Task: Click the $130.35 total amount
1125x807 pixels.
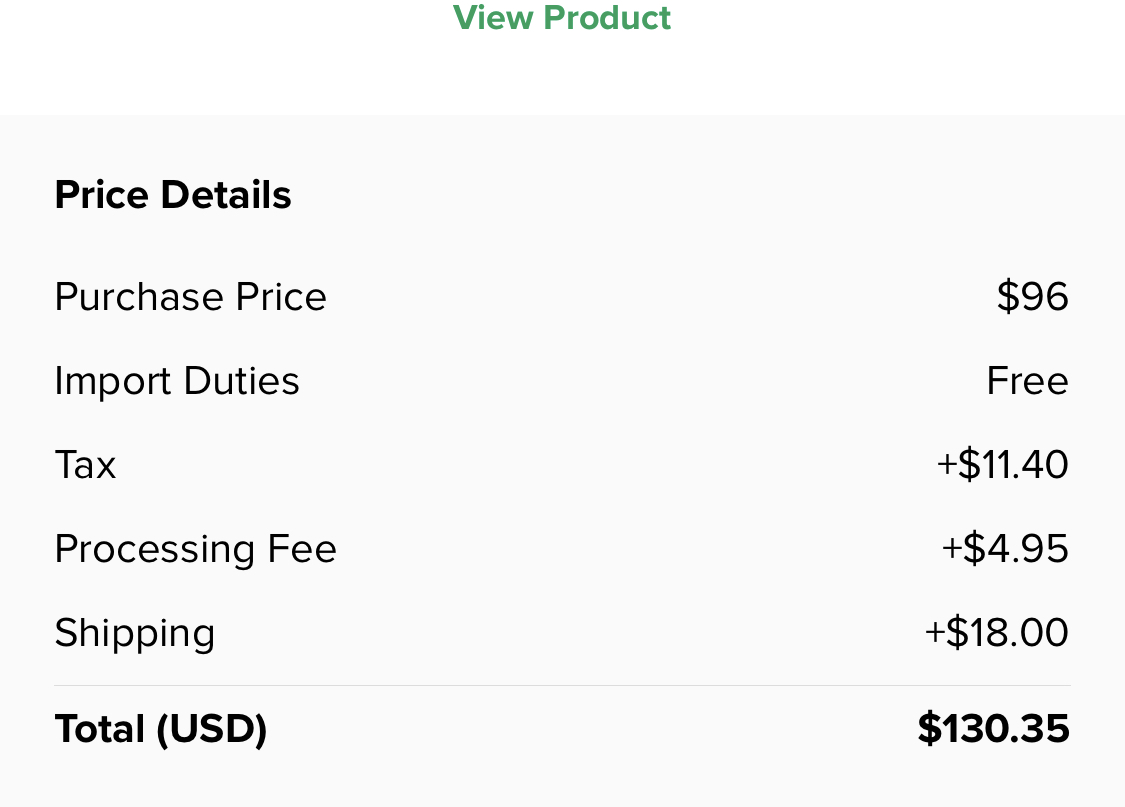Action: pyautogui.click(x=993, y=729)
